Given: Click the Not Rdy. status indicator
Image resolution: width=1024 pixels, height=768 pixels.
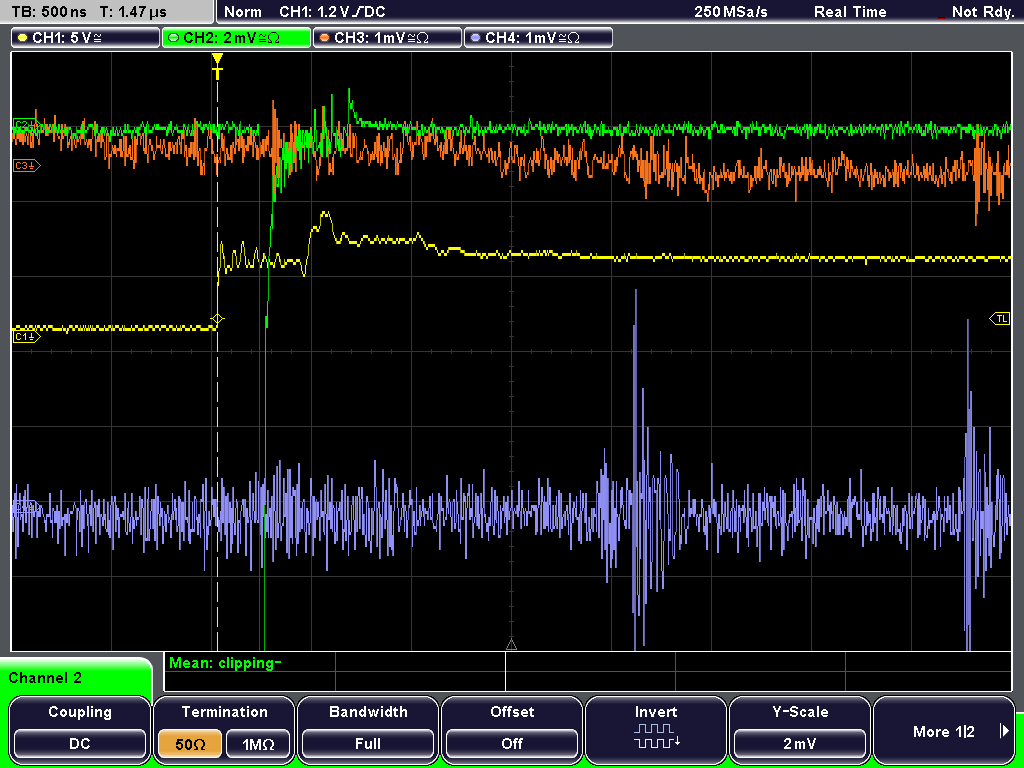Looking at the screenshot, I should click(982, 12).
